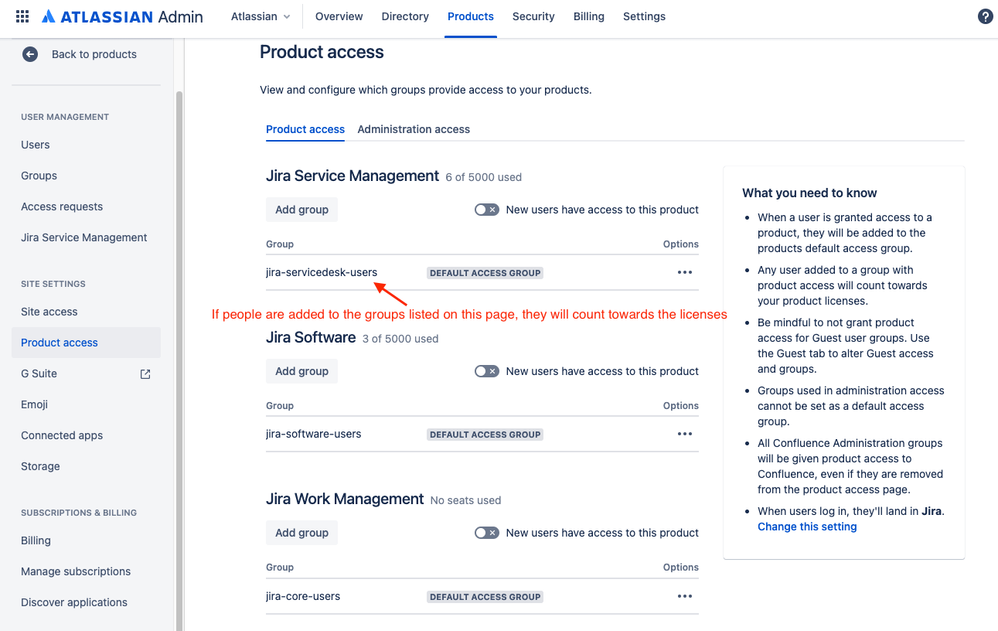The height and width of the screenshot is (631, 998).
Task: Click the Back to products arrow icon
Action: 30,54
